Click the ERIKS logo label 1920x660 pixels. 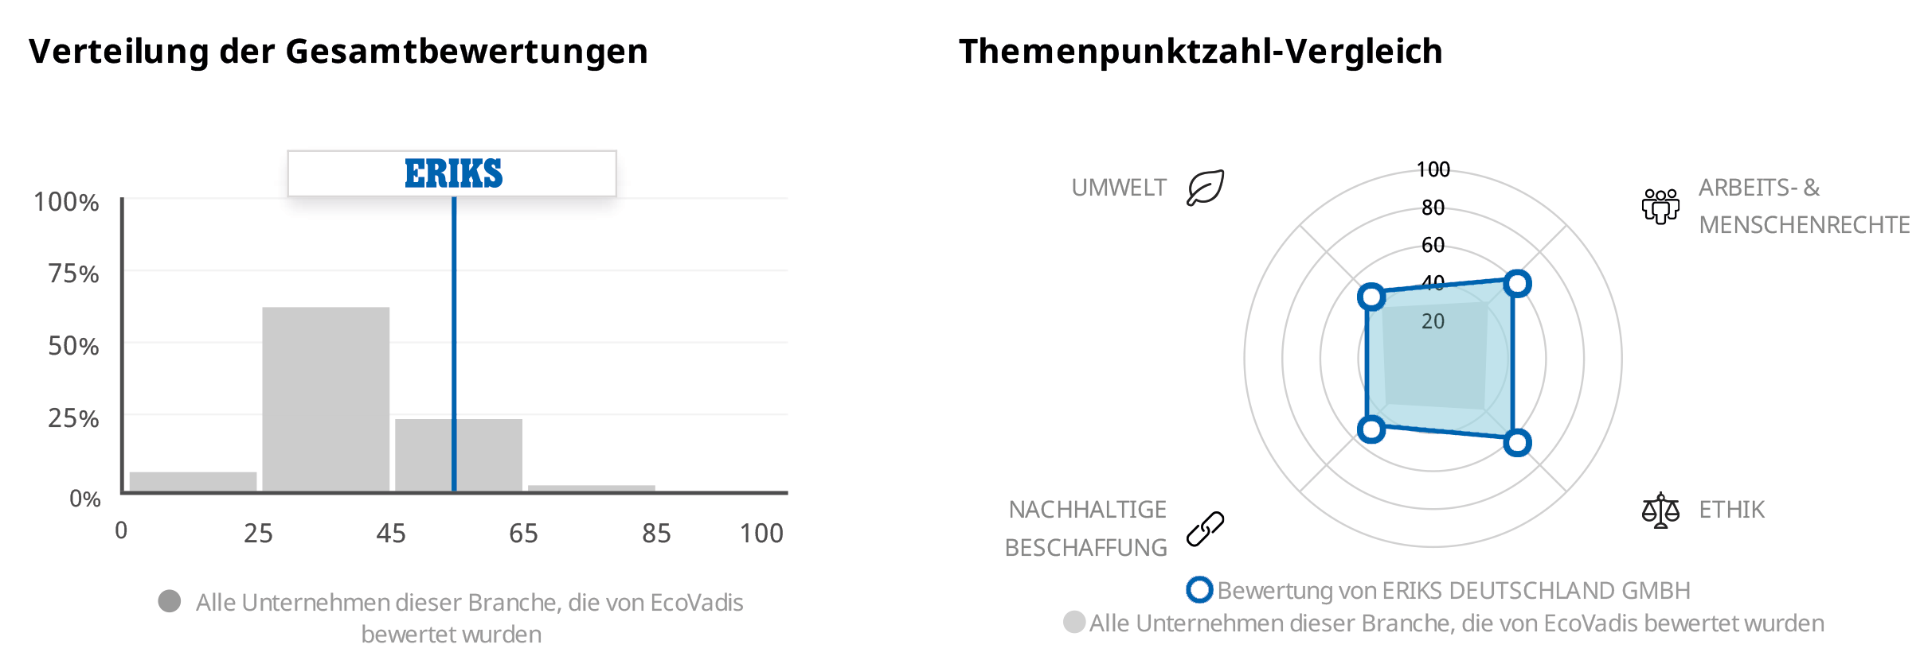coord(452,174)
